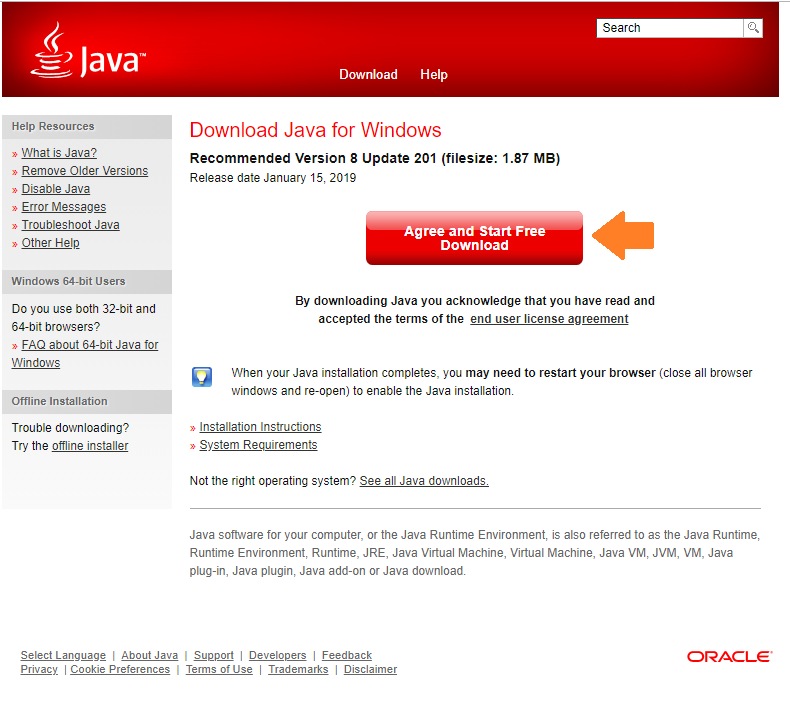Open Troubleshoot Java link
This screenshot has width=790, height=717.
[x=70, y=225]
